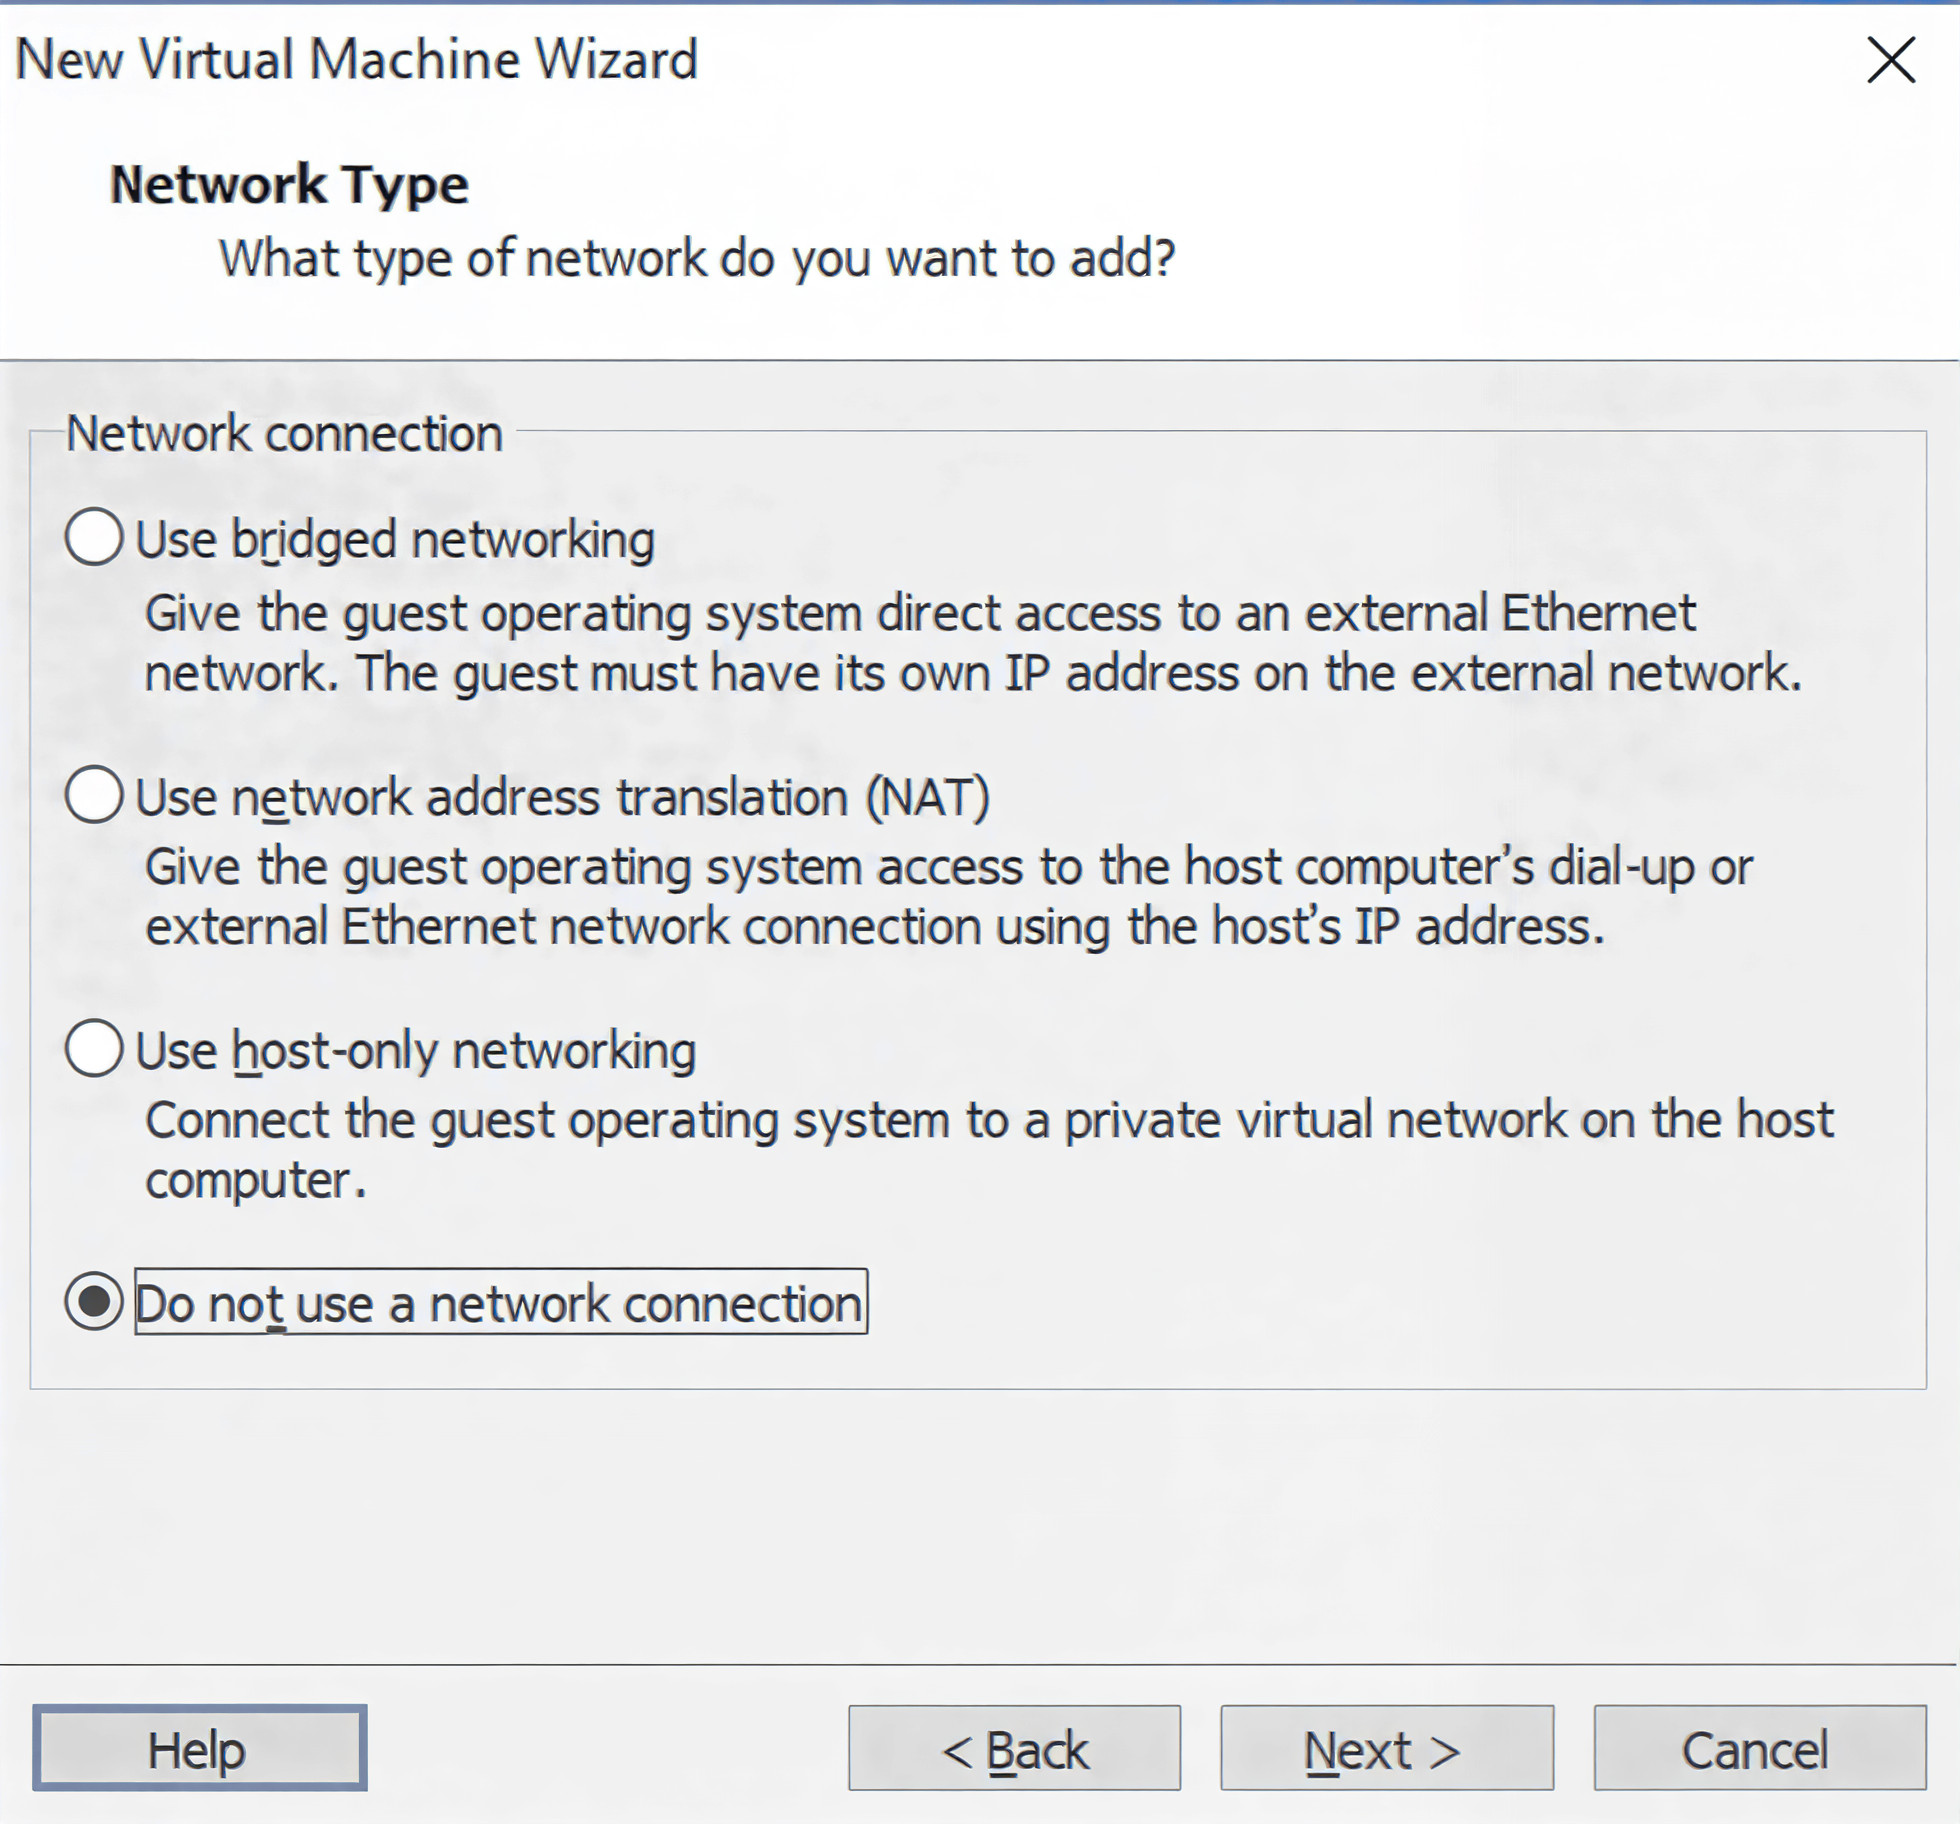1960x1824 pixels.
Task: Click the 'Do not use a network connection' radio circle
Action: (x=94, y=1301)
